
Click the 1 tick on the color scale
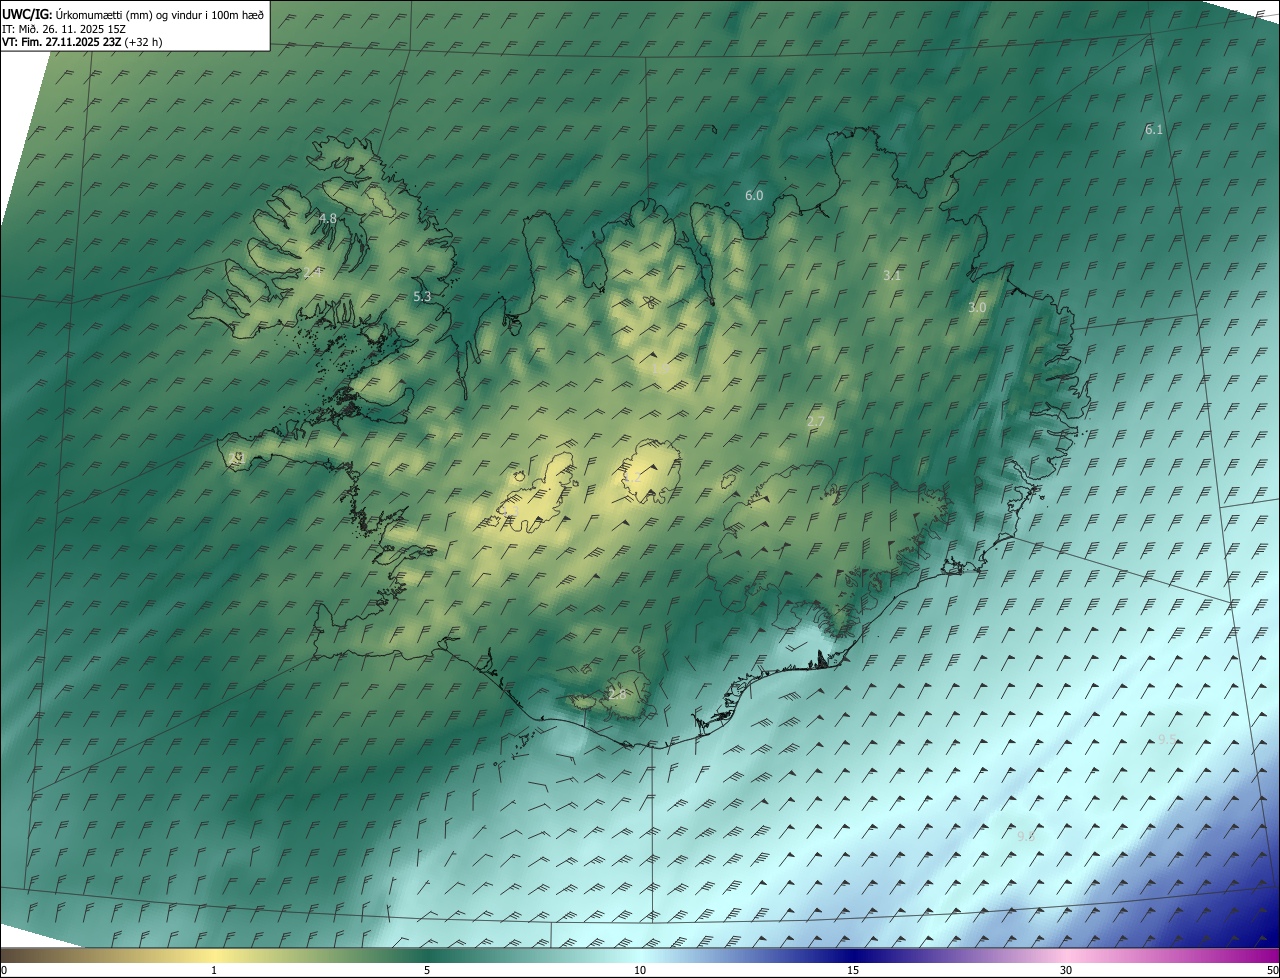coord(214,970)
